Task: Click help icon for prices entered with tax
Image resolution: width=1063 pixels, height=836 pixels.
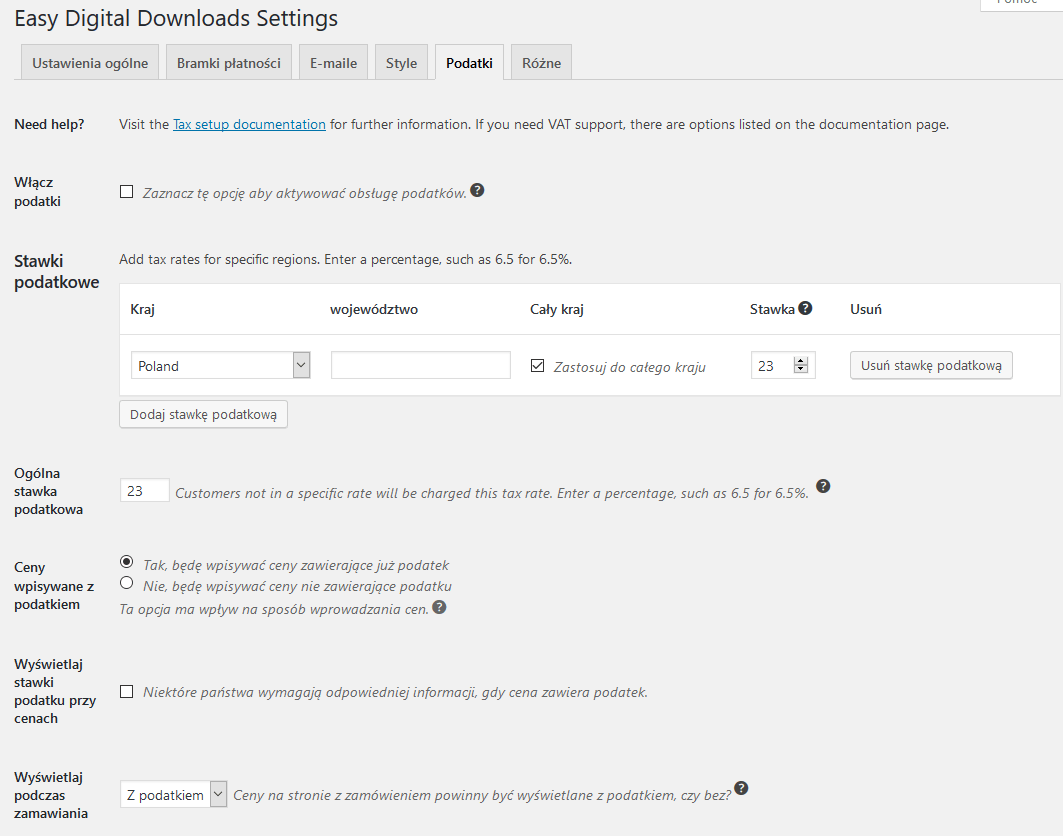Action: 439,607
